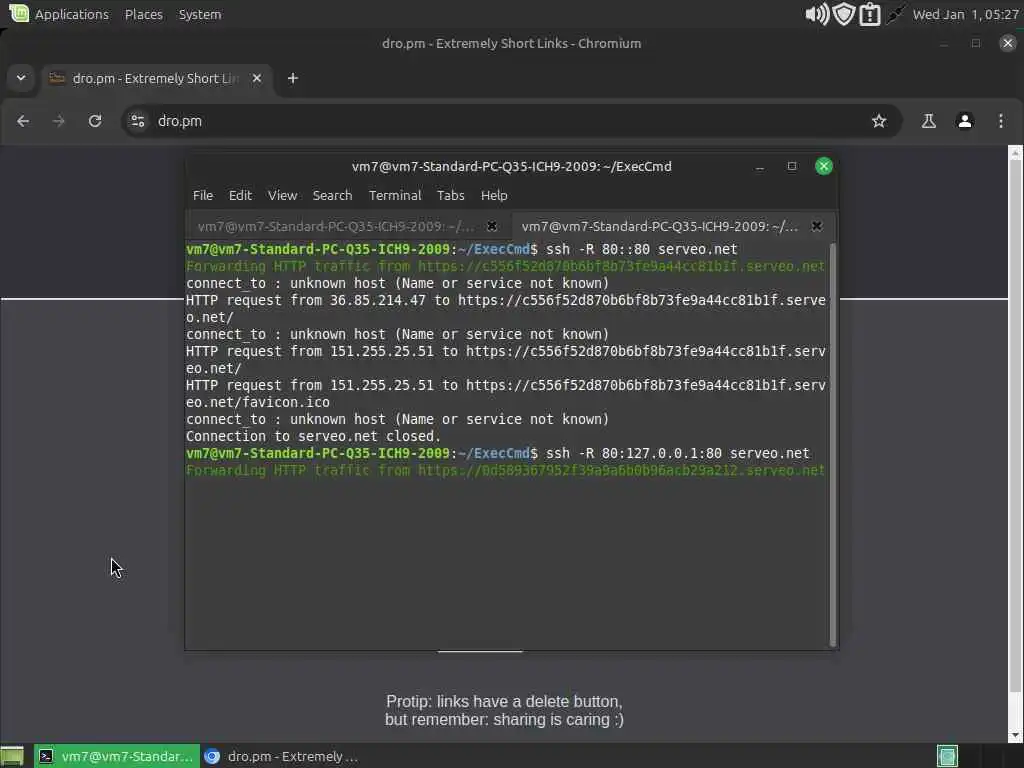This screenshot has height=768, width=1024.
Task: Open the clock showing Wed Jan 1, 05:27
Action: tap(965, 14)
